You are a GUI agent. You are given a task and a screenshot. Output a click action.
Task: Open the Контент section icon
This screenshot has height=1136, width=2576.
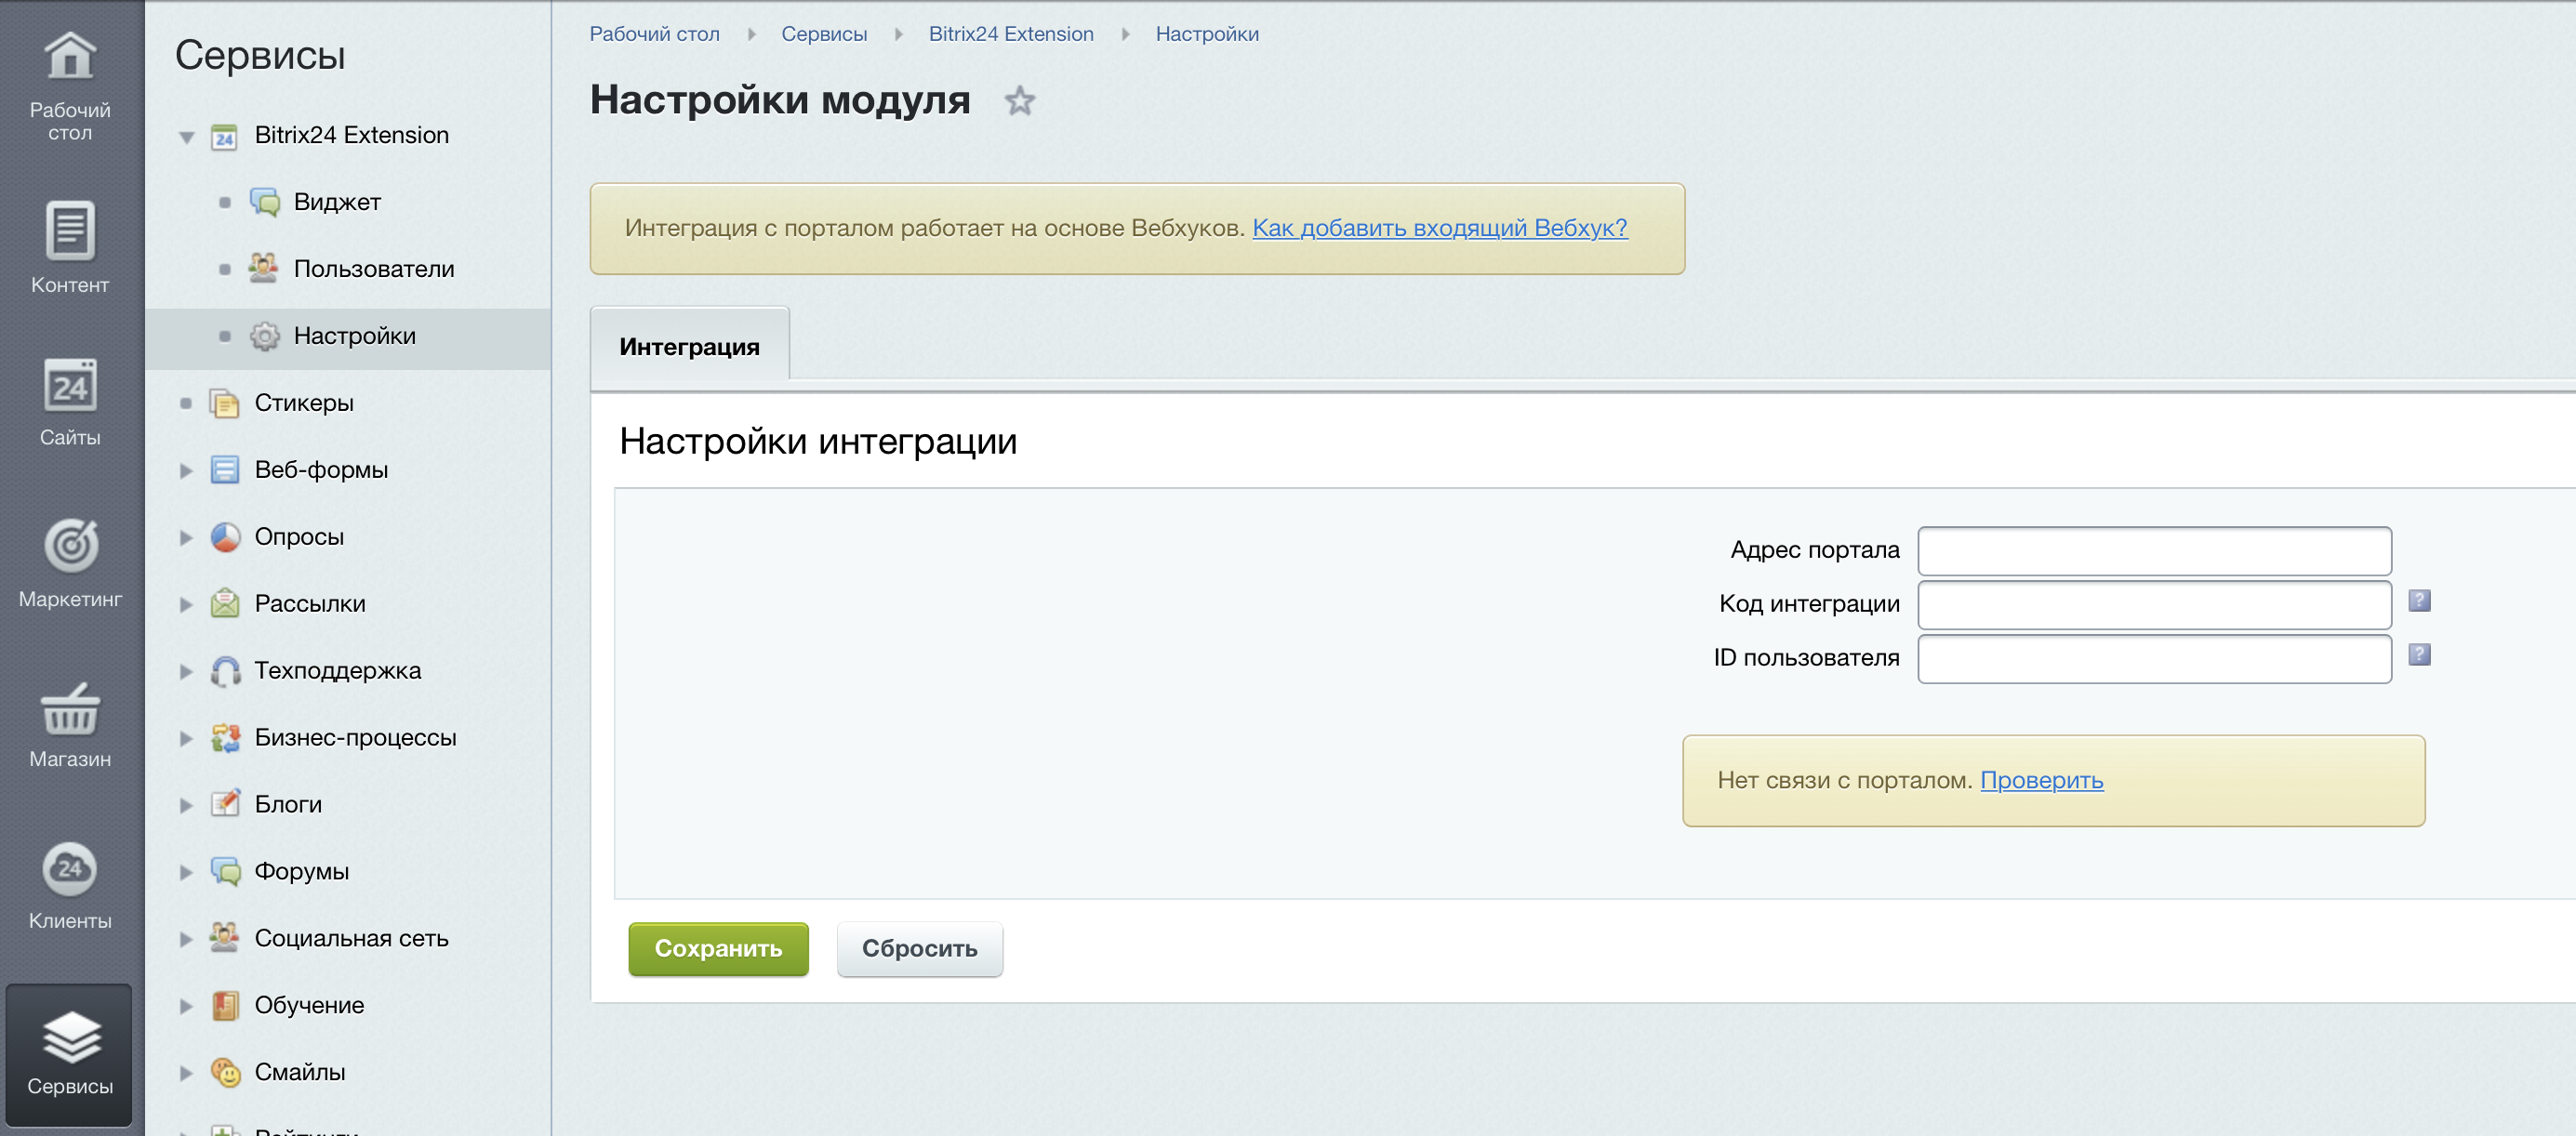[x=70, y=231]
